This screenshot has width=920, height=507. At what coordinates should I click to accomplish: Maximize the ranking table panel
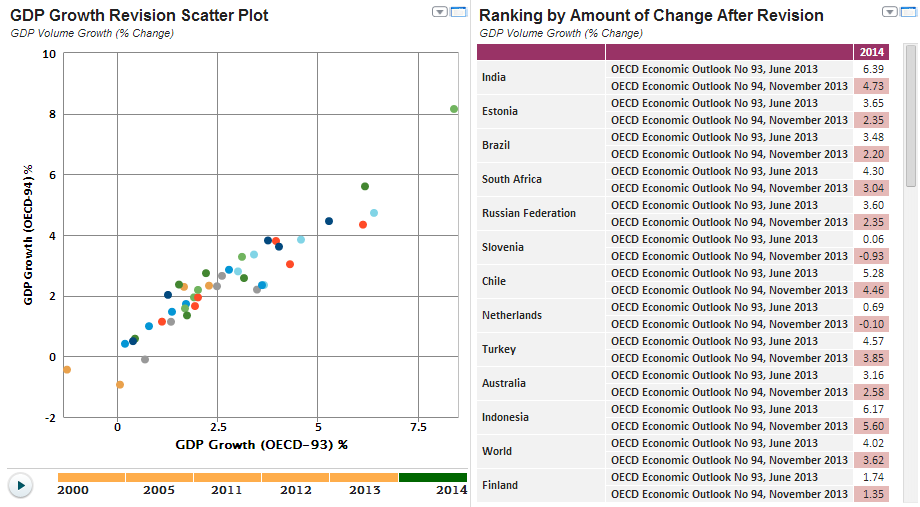pyautogui.click(x=909, y=12)
